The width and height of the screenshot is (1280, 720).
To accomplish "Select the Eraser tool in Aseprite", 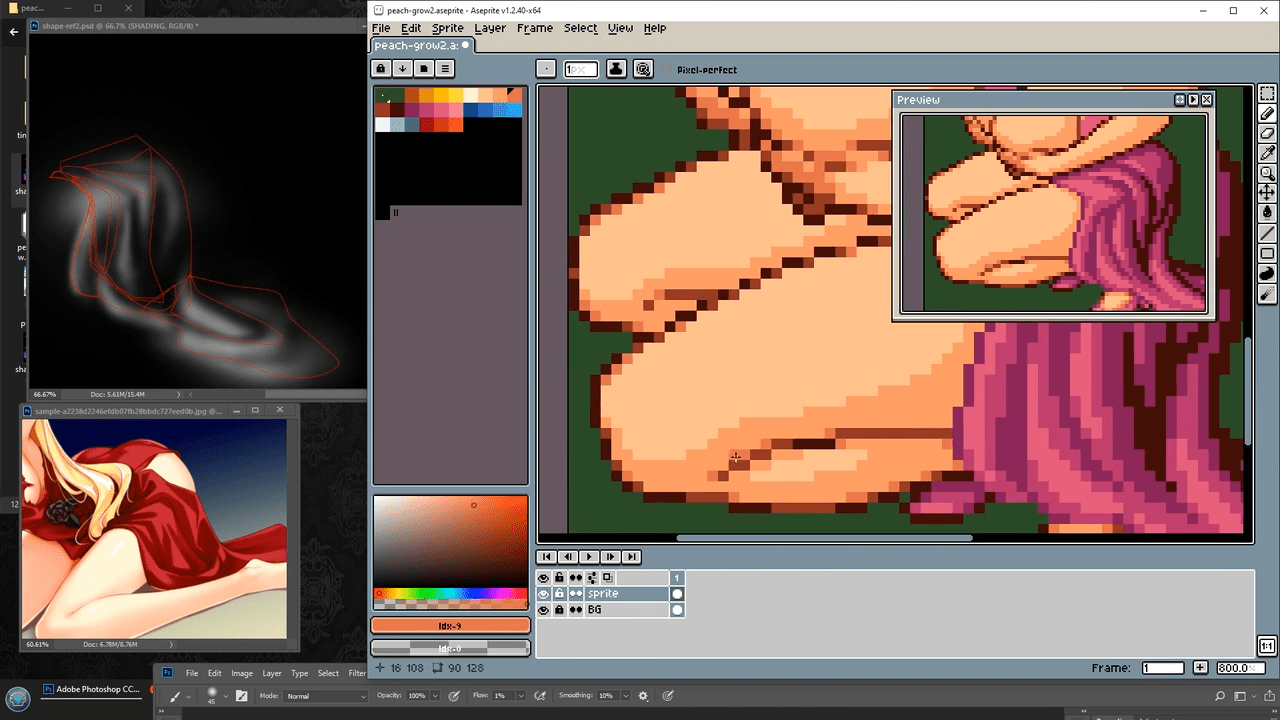I will 1267,134.
